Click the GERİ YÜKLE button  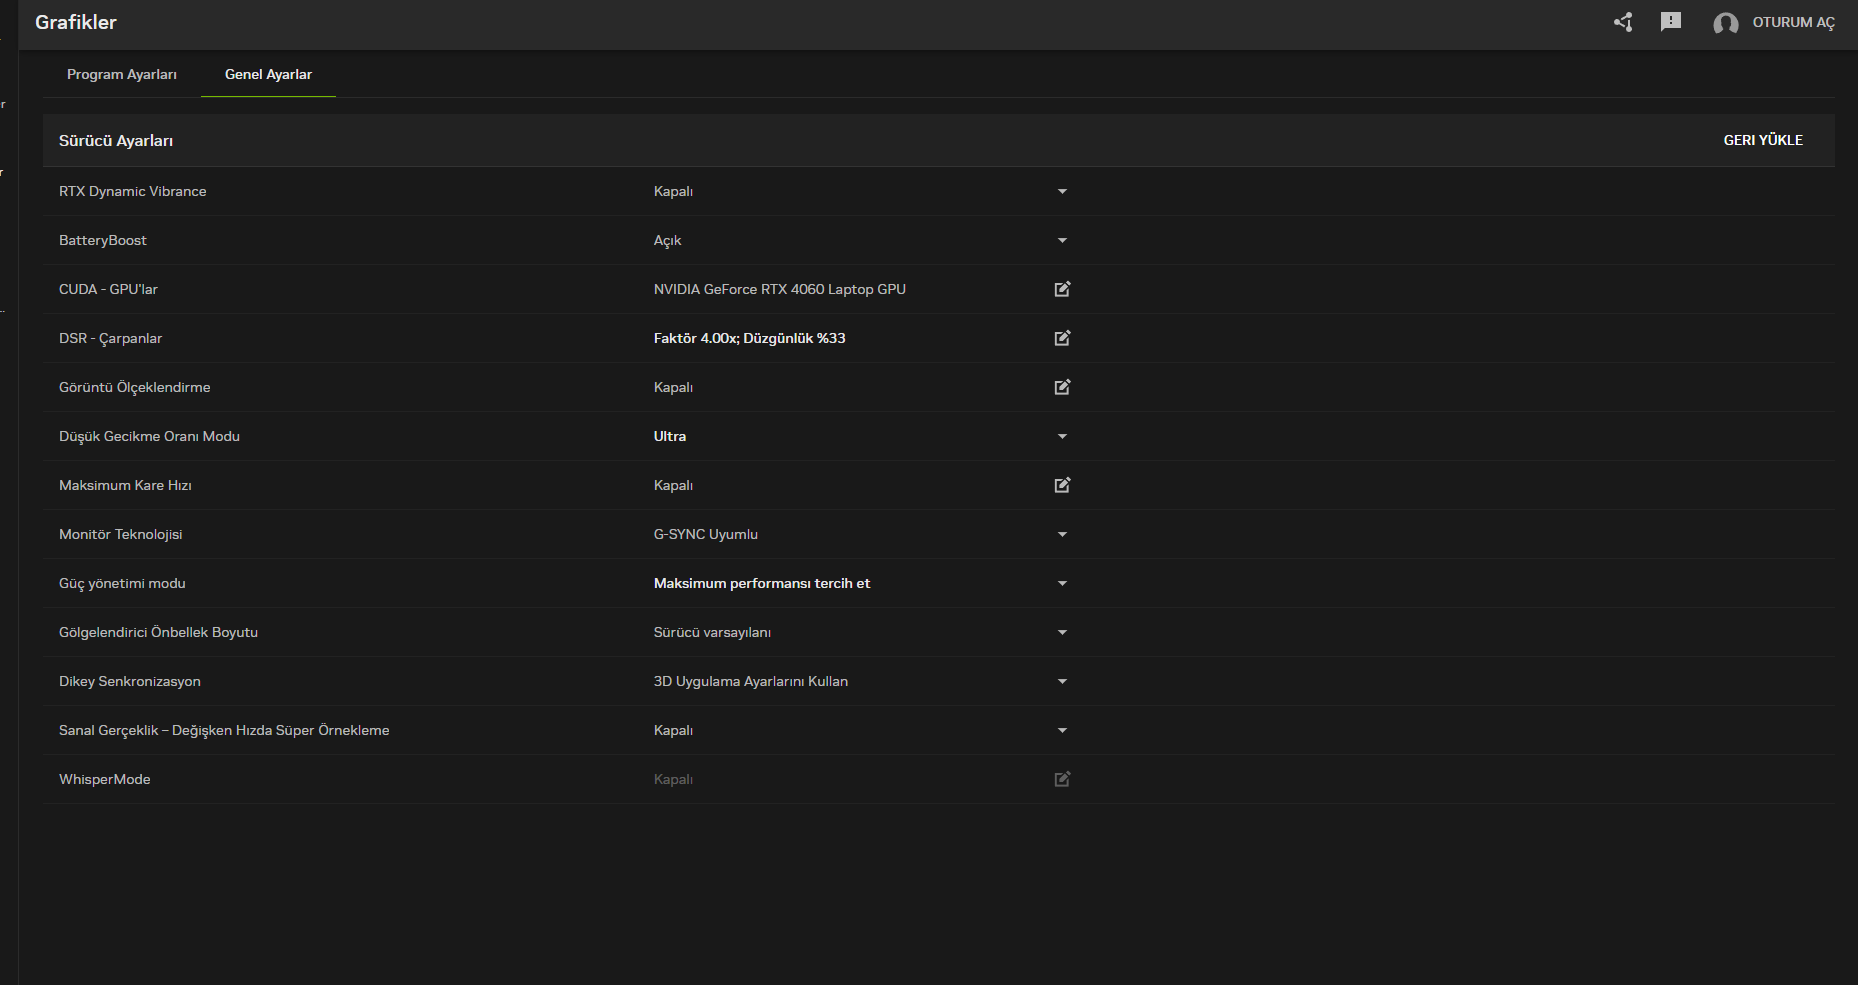point(1763,140)
